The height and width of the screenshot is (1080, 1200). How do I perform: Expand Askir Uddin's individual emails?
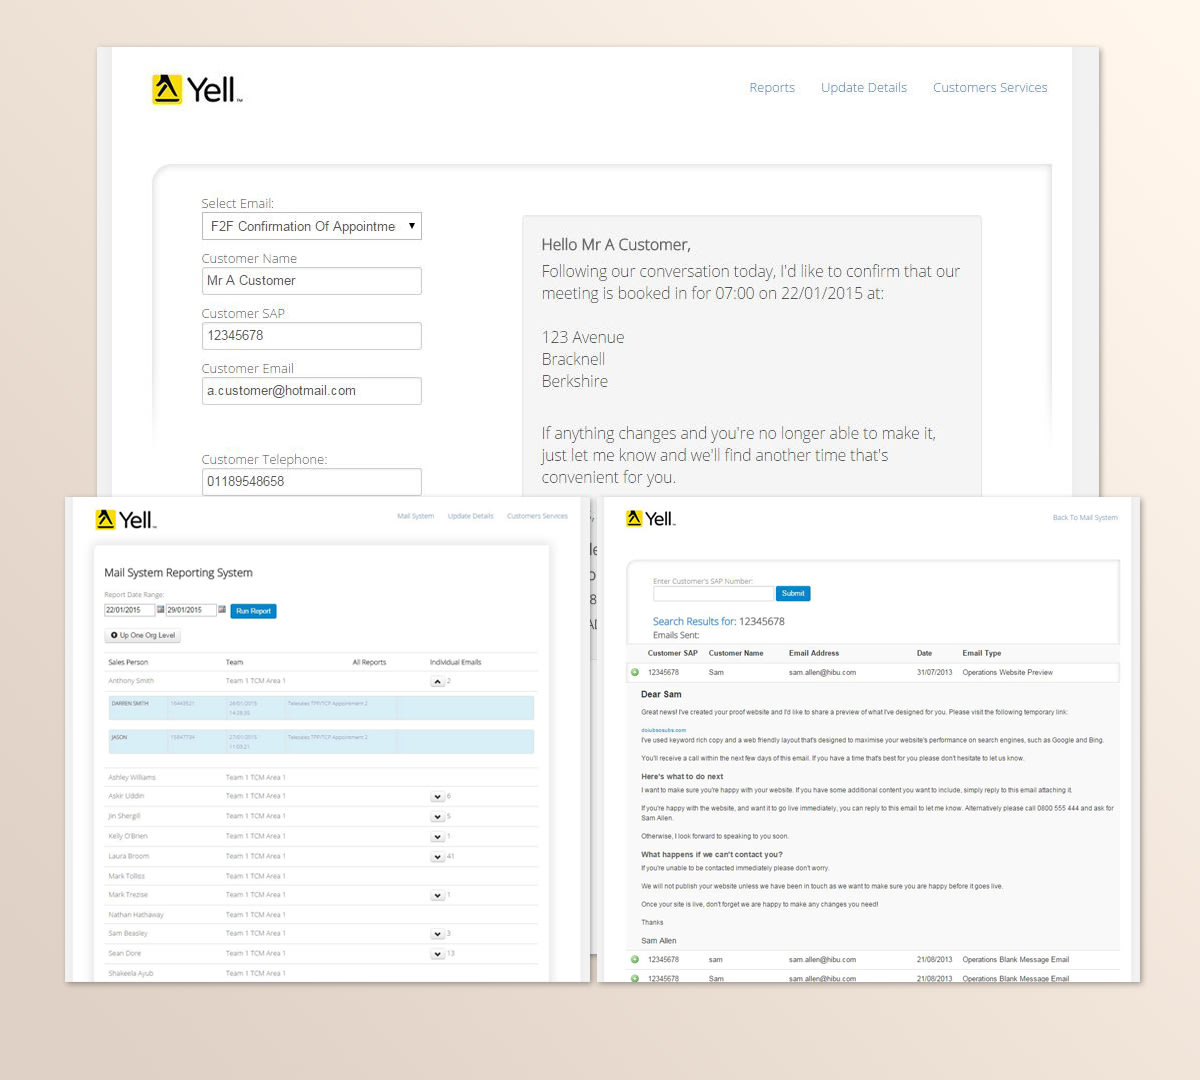tap(437, 797)
